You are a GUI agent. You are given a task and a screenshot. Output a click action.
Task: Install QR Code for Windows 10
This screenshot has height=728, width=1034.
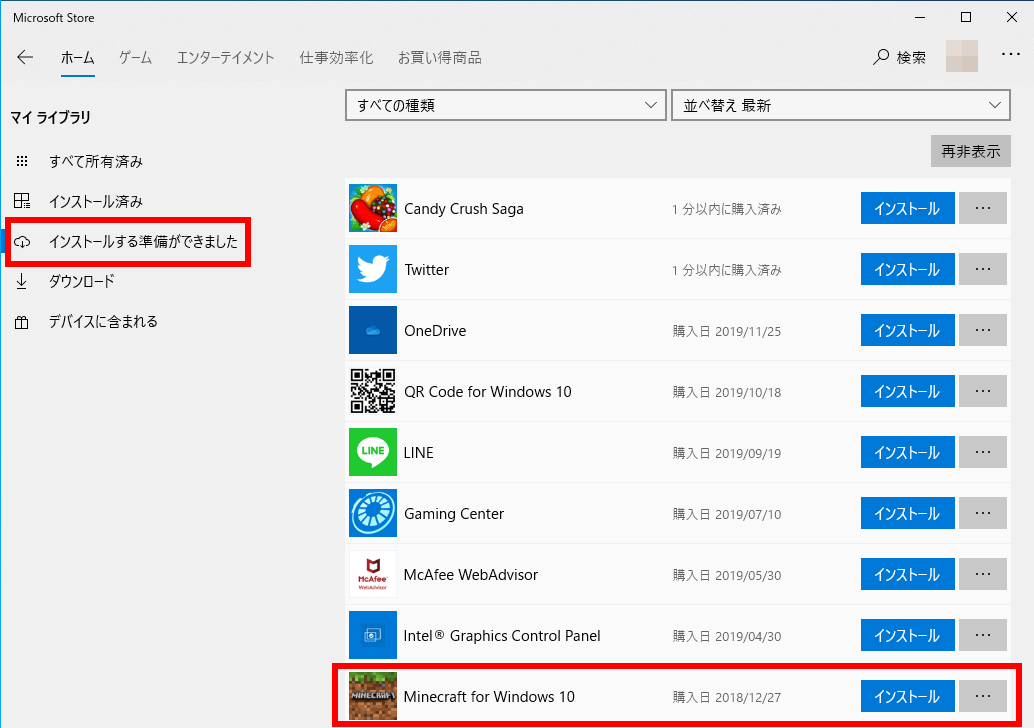point(907,391)
